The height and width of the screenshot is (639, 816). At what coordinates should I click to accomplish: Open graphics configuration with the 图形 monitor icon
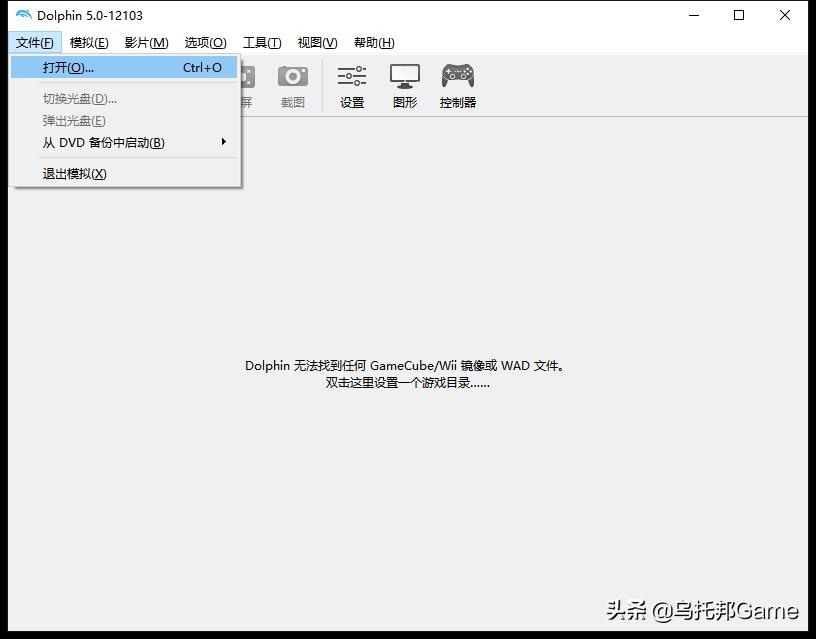[x=404, y=85]
